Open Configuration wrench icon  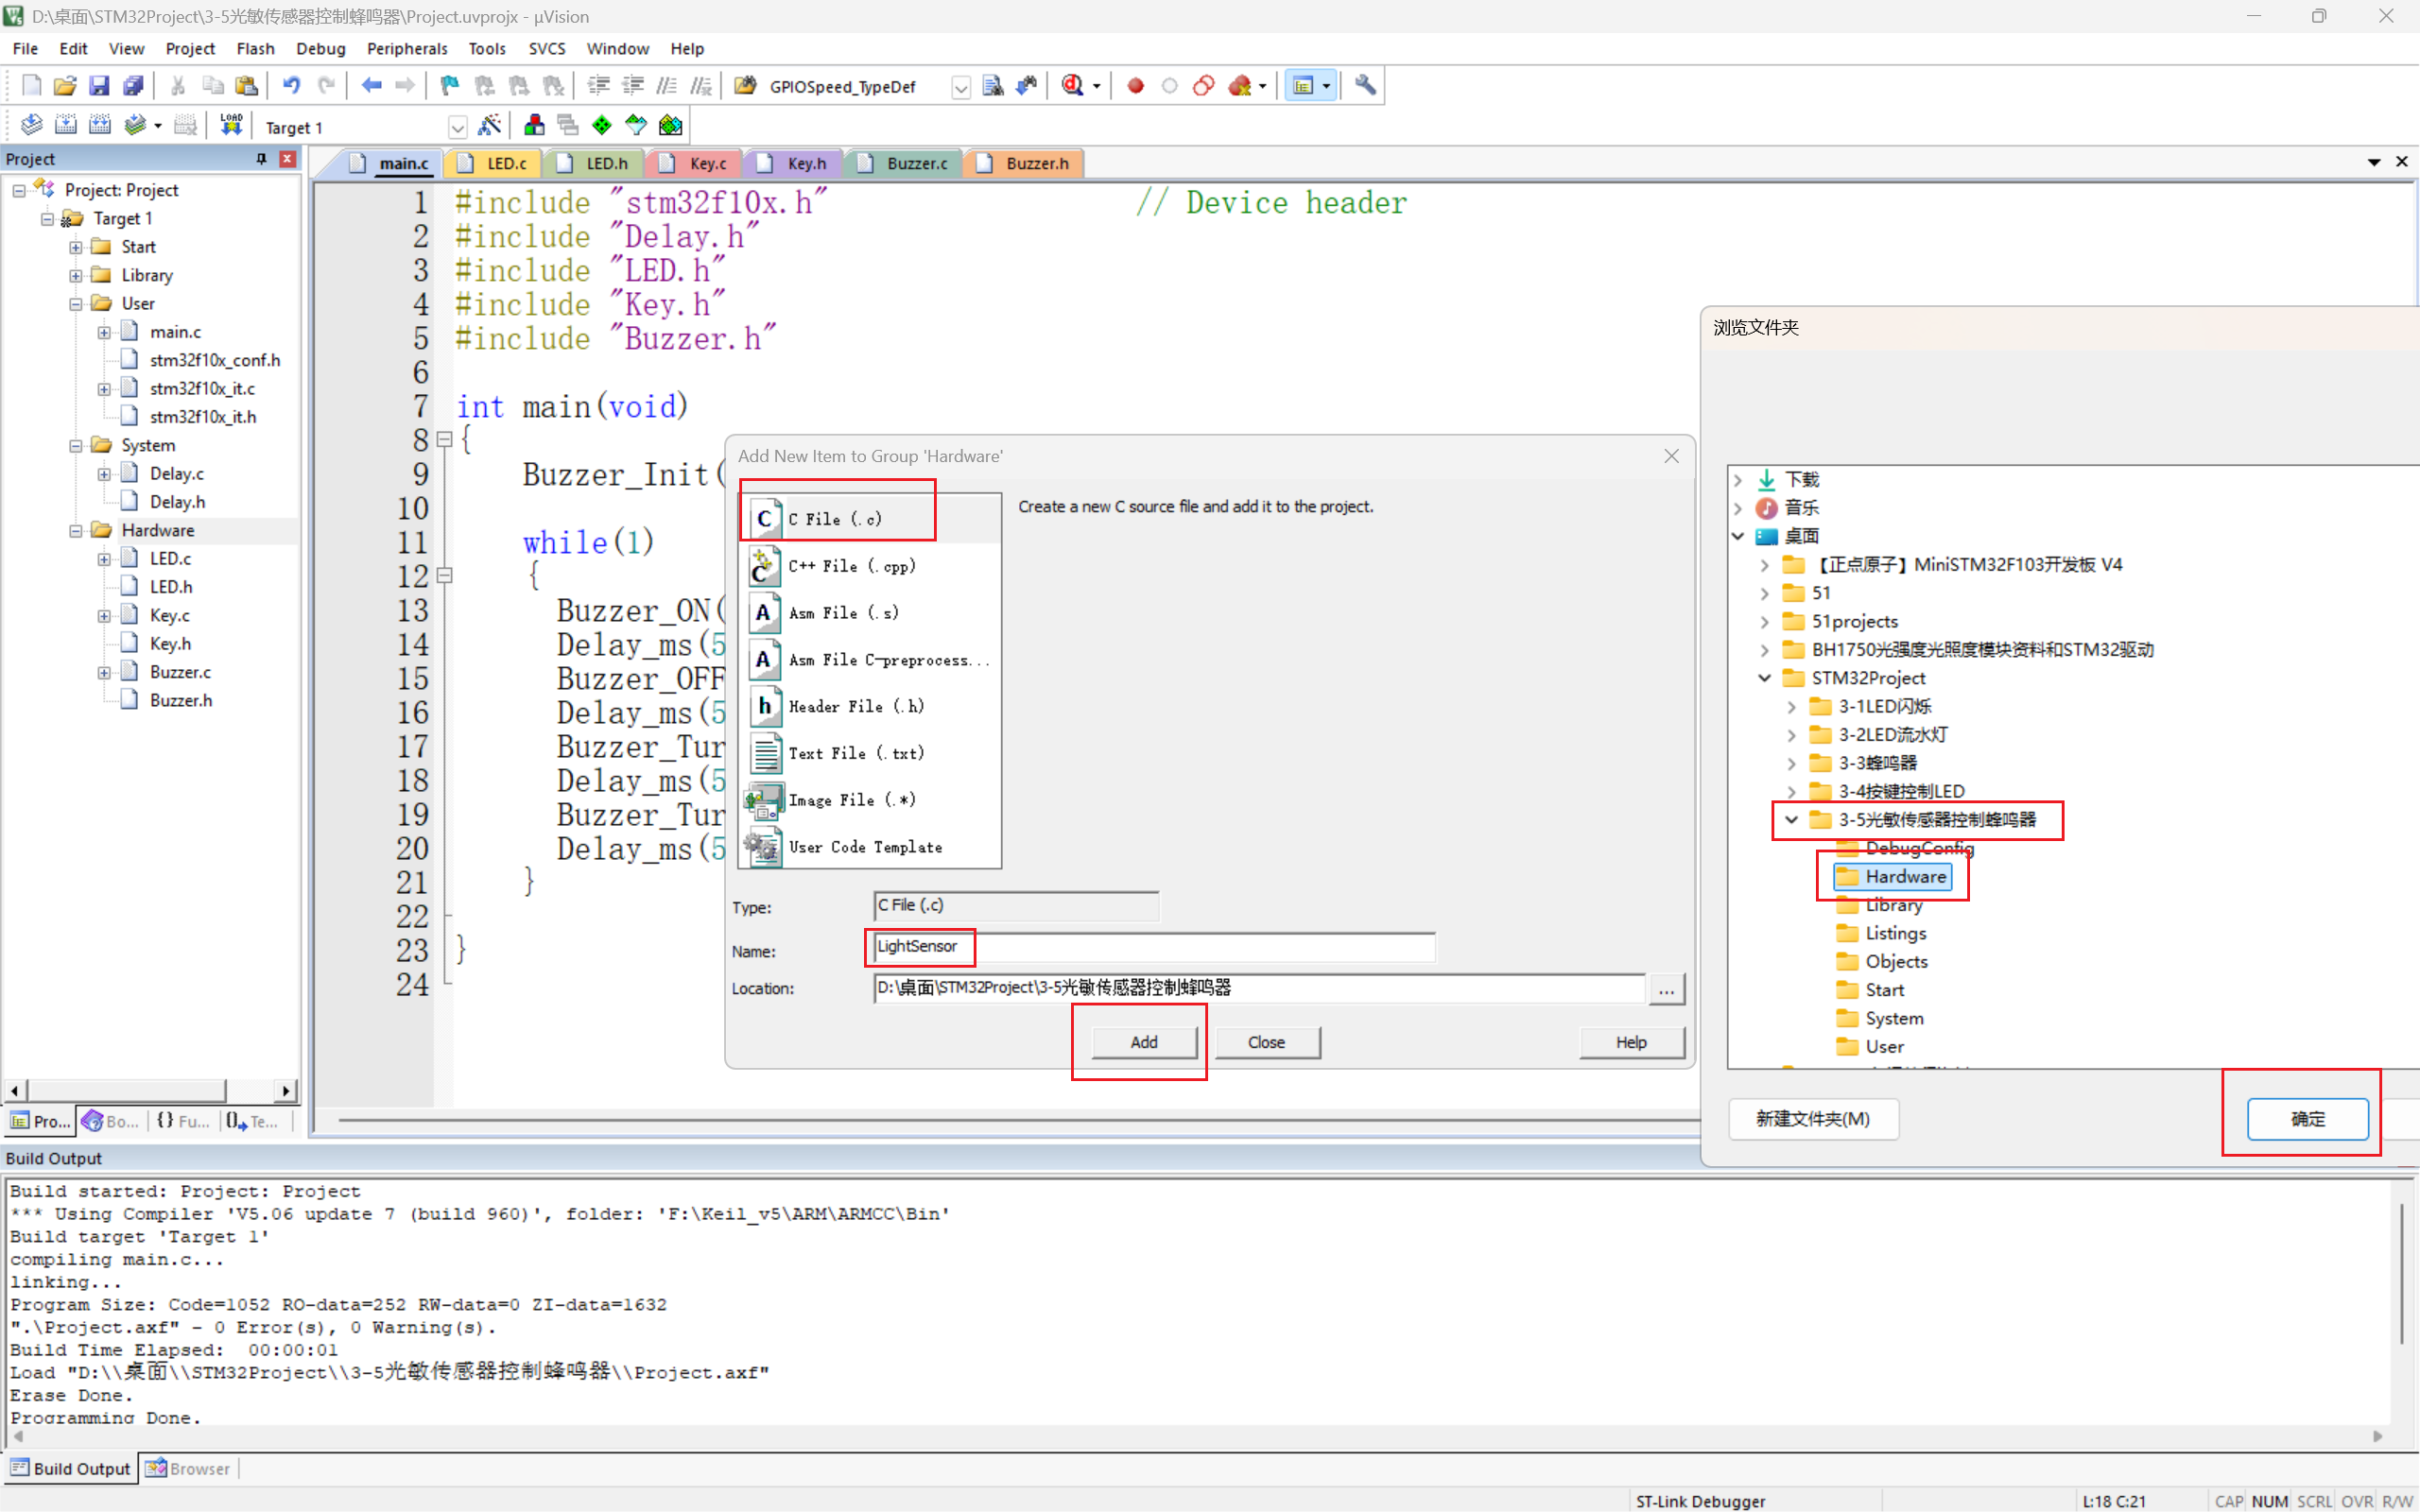click(1365, 86)
